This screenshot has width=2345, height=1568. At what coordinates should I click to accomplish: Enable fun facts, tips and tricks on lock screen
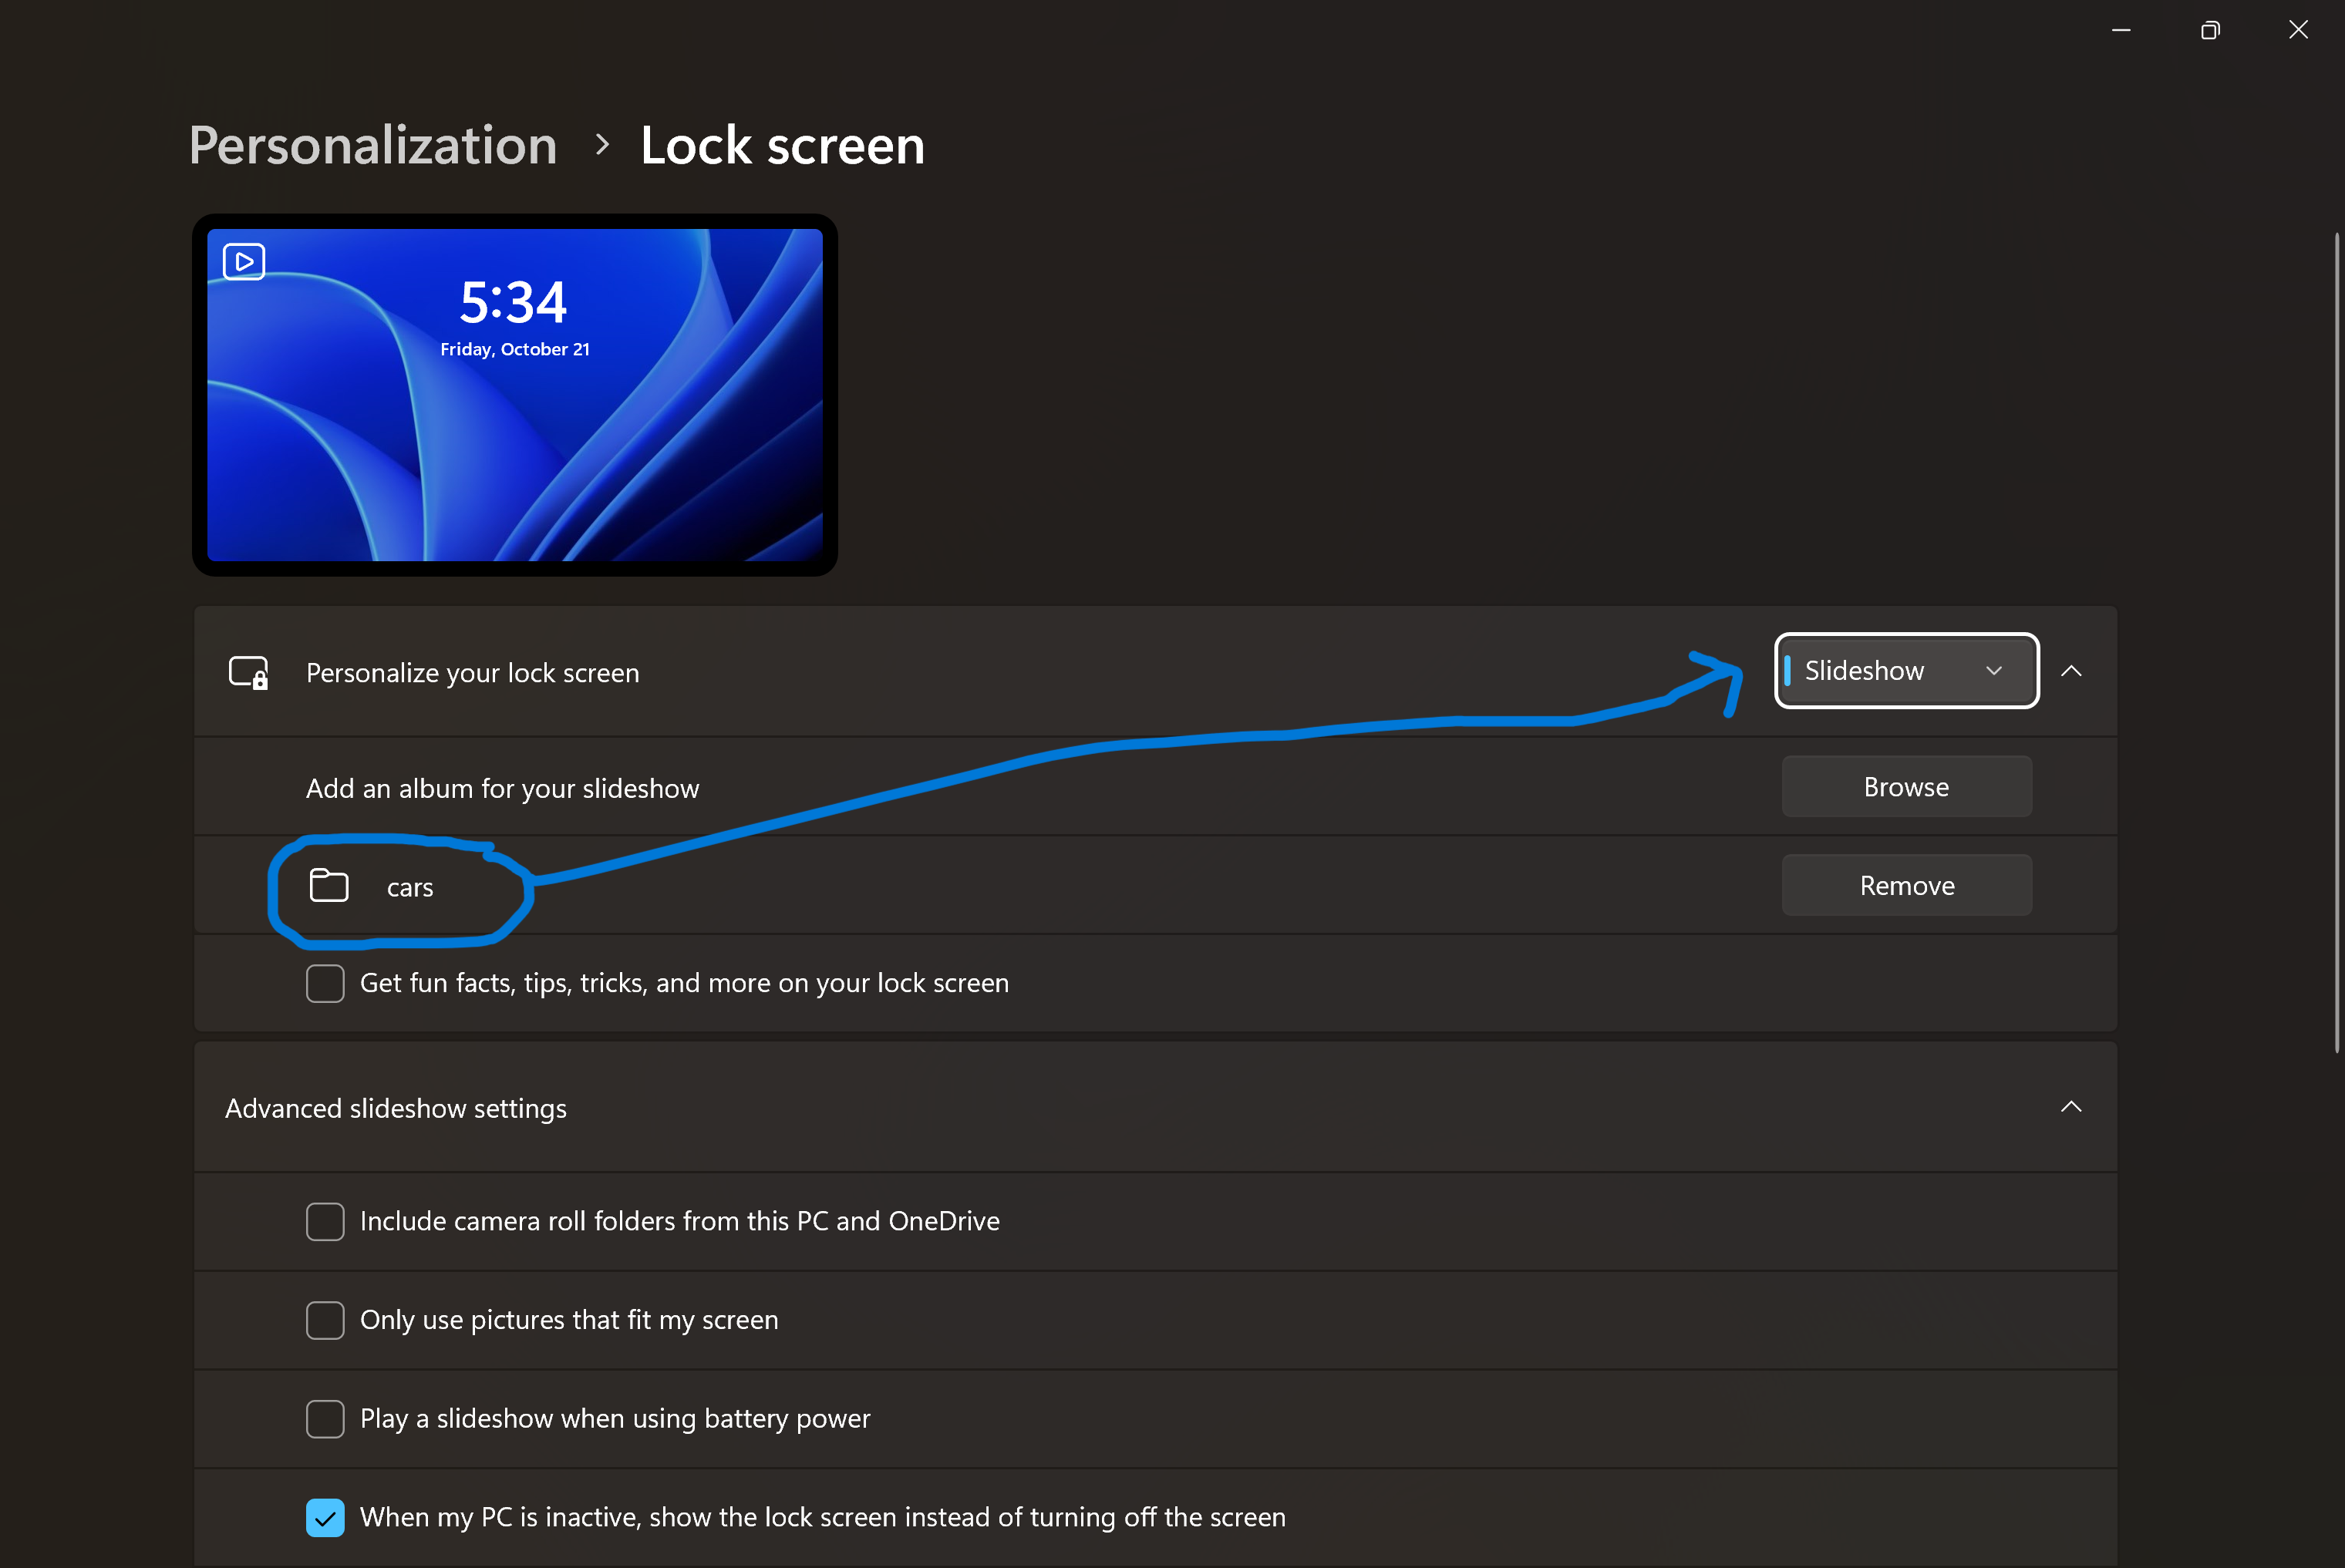325,983
